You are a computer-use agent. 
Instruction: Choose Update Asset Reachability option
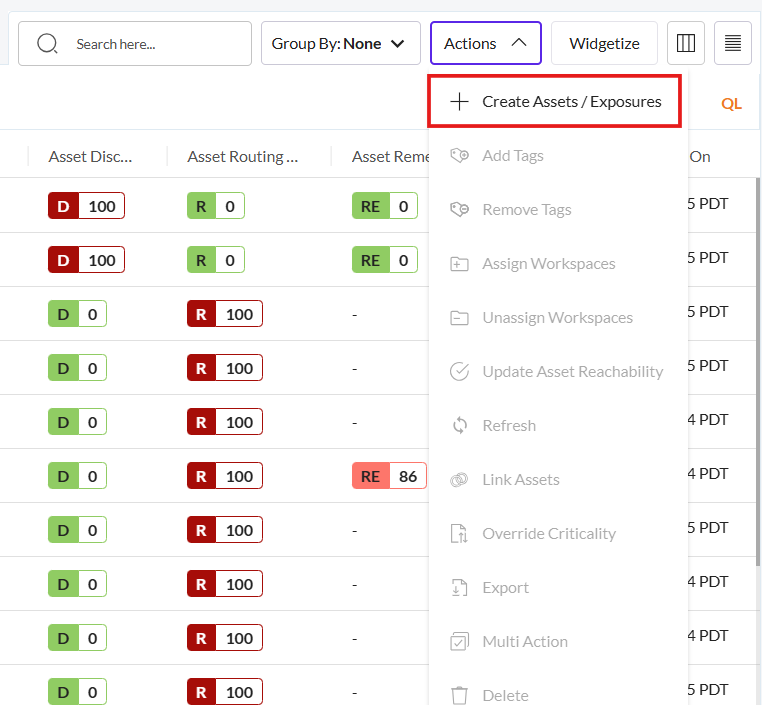click(558, 372)
